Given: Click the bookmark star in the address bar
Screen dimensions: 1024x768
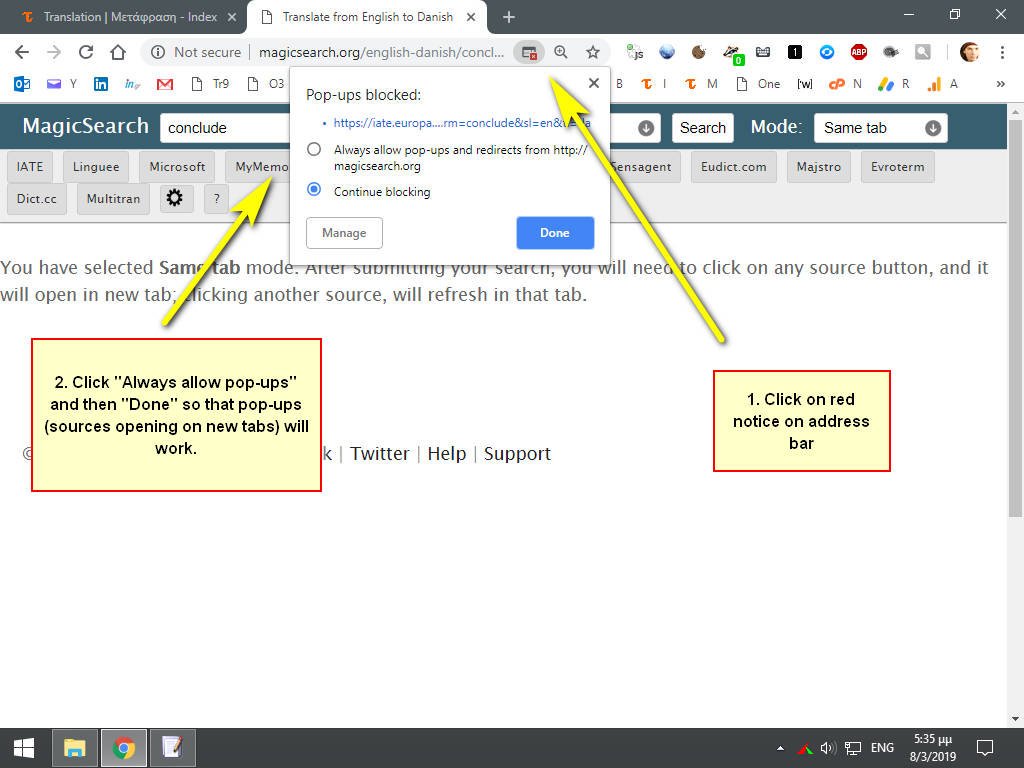Looking at the screenshot, I should tap(594, 52).
